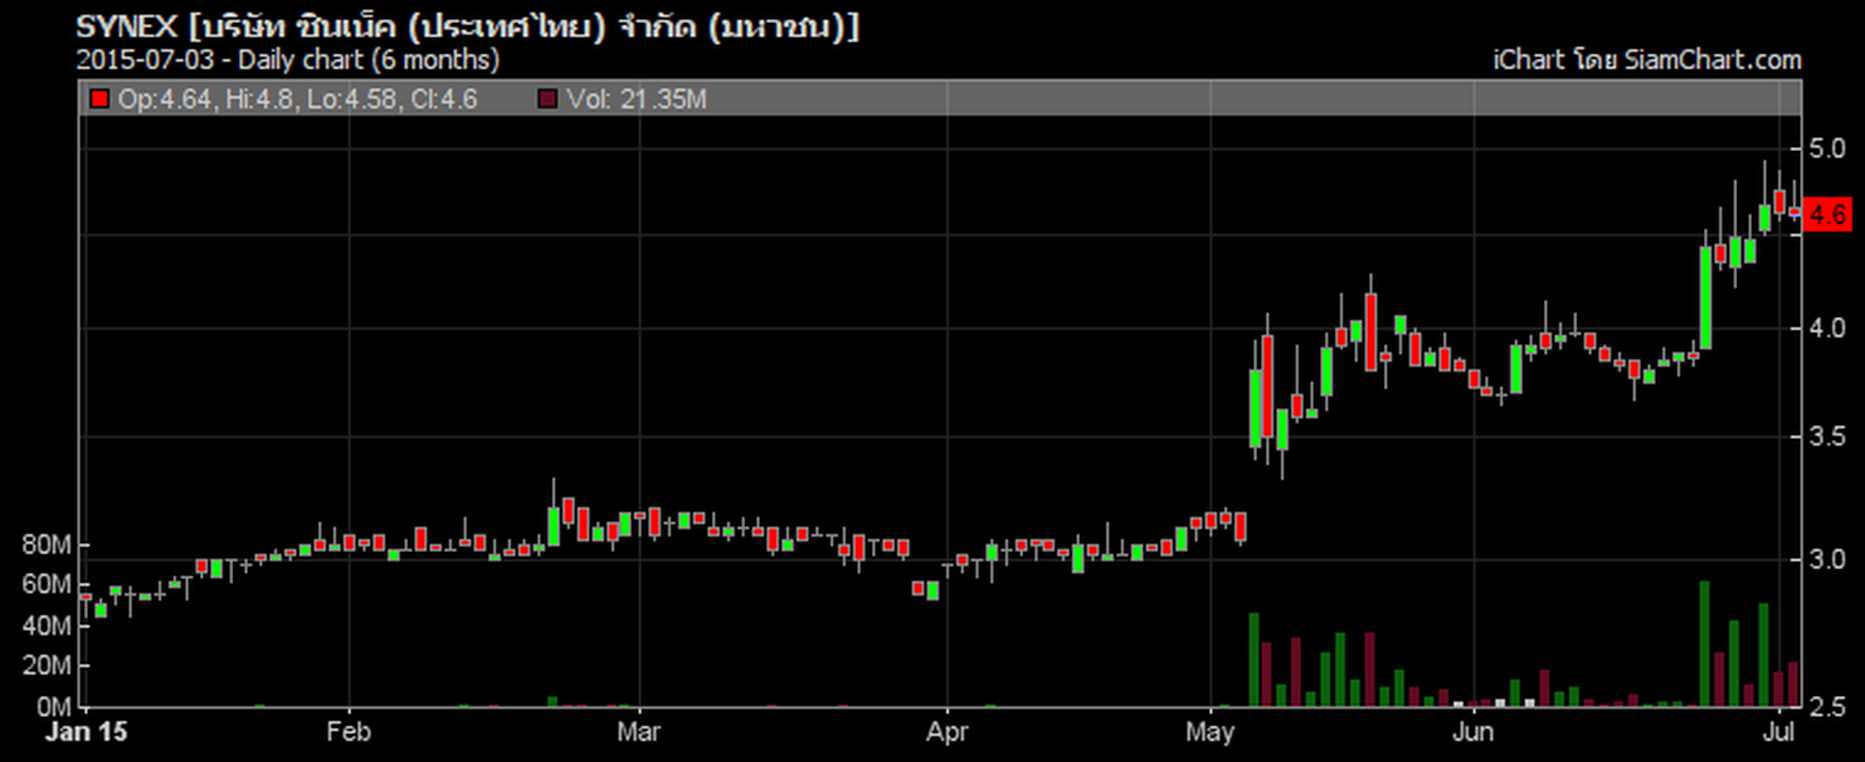
Task: Click the SYNEX chart title
Action: [467, 26]
